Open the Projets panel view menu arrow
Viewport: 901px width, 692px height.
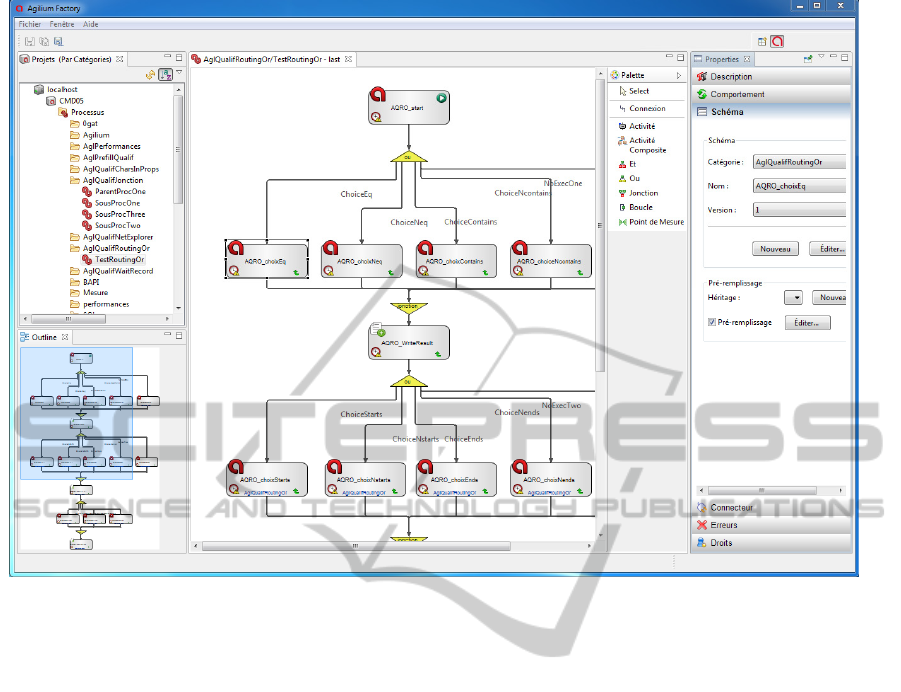click(x=179, y=73)
